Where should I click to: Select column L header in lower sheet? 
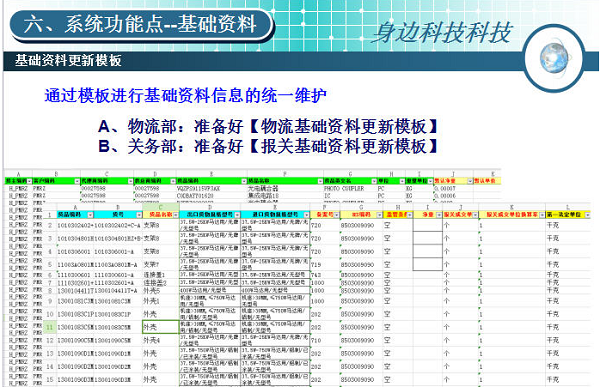click(x=568, y=207)
